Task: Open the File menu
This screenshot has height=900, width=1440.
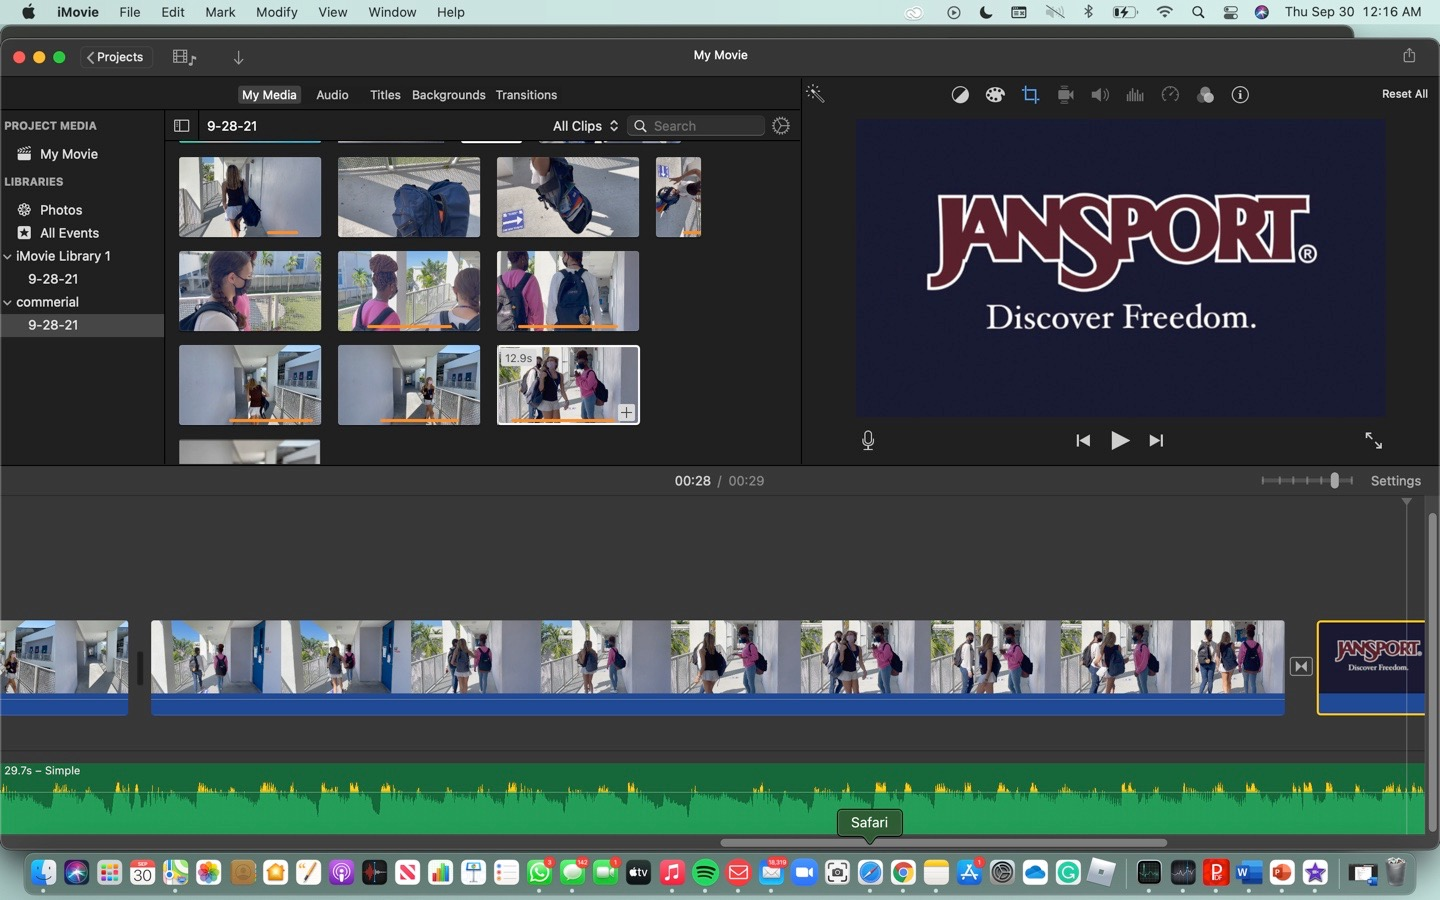Action: pos(130,12)
